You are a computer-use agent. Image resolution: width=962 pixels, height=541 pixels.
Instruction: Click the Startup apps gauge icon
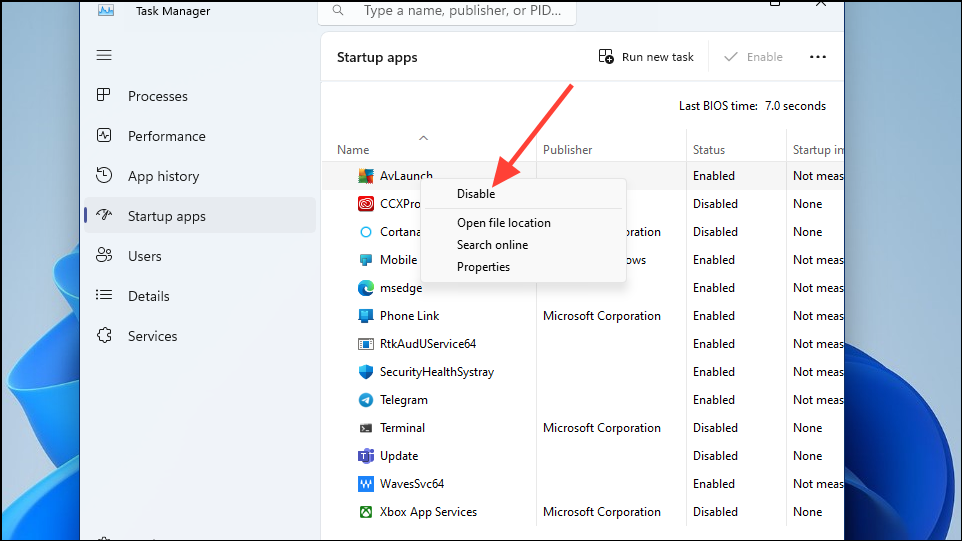coord(104,215)
